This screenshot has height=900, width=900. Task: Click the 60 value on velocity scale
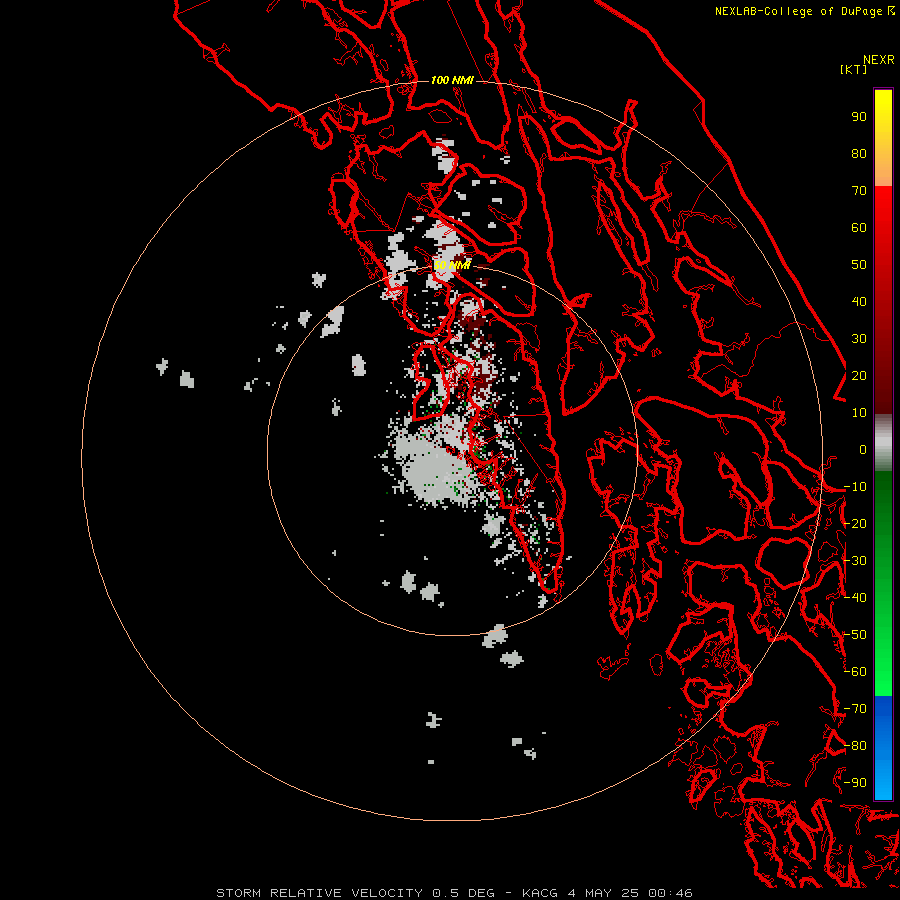point(859,228)
